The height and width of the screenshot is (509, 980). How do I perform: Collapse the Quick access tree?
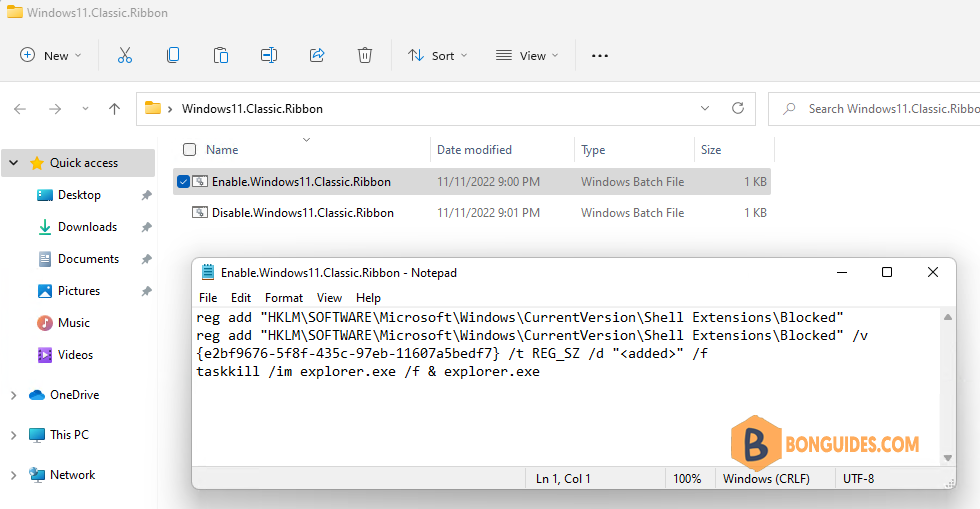[x=14, y=163]
